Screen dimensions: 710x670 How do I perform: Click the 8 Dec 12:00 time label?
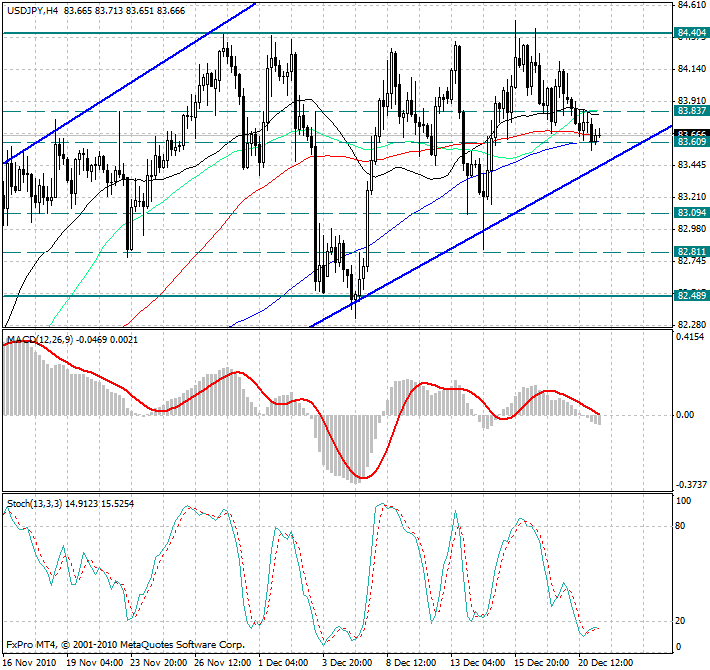[412, 663]
